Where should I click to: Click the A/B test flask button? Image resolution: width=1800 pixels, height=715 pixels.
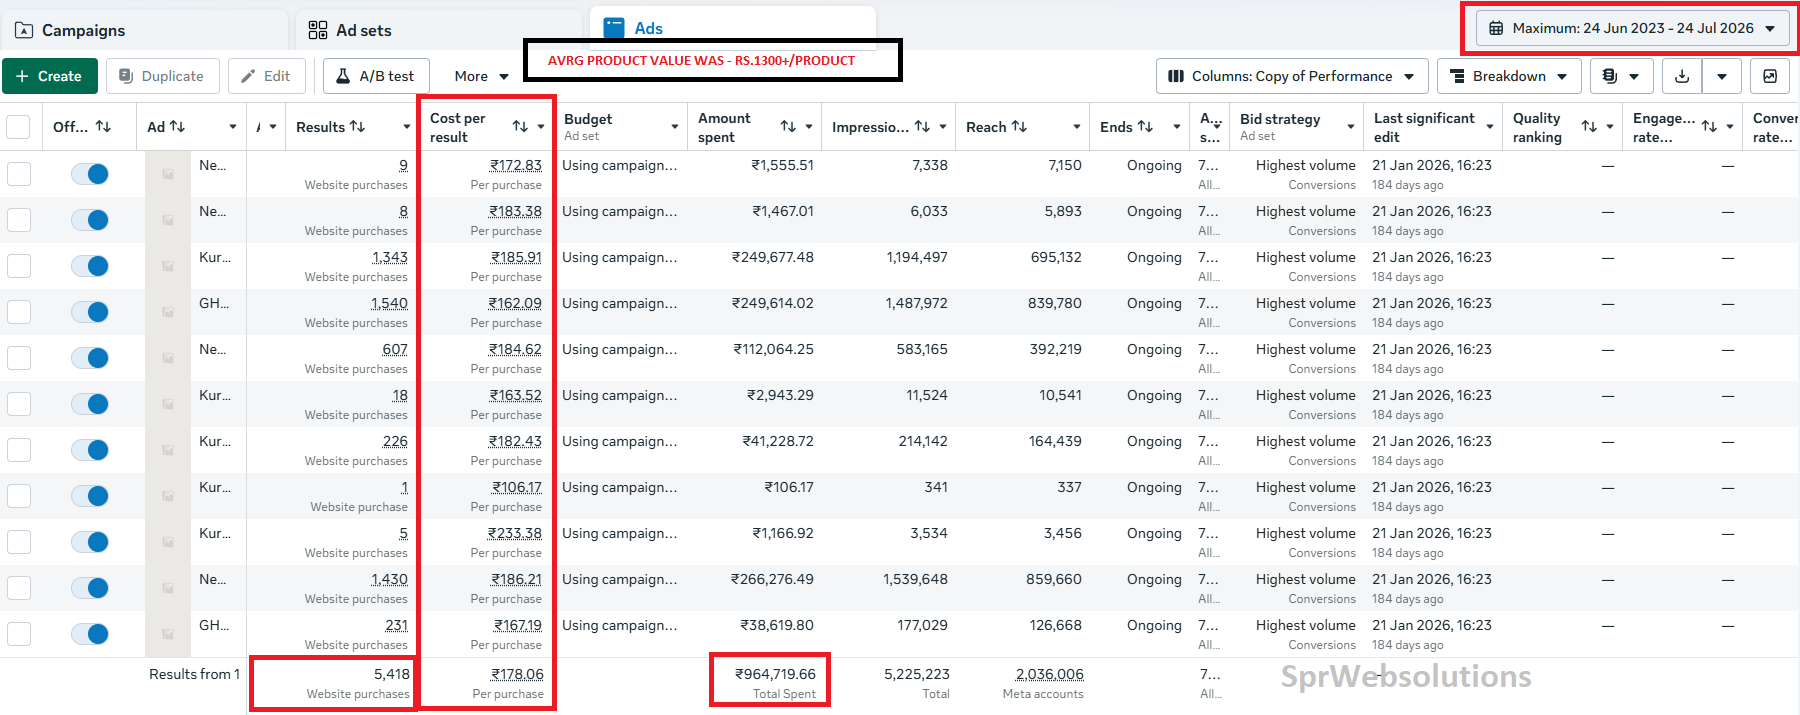(376, 76)
